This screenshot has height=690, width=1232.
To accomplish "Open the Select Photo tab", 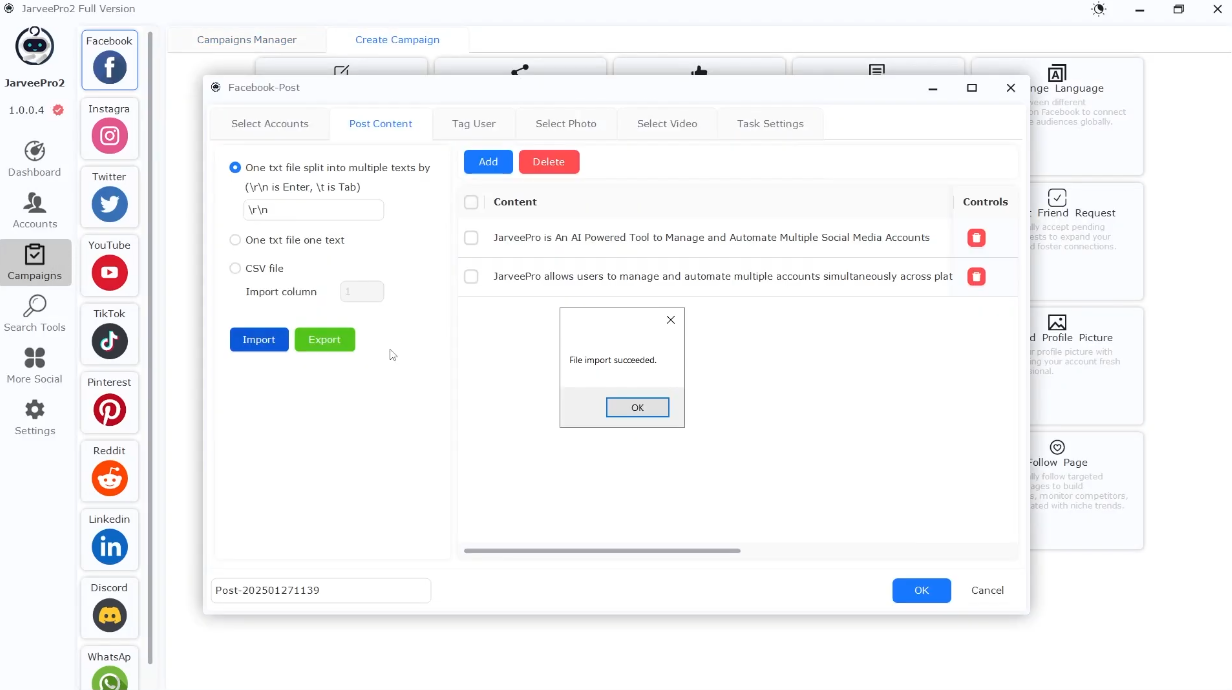I will 566,124.
